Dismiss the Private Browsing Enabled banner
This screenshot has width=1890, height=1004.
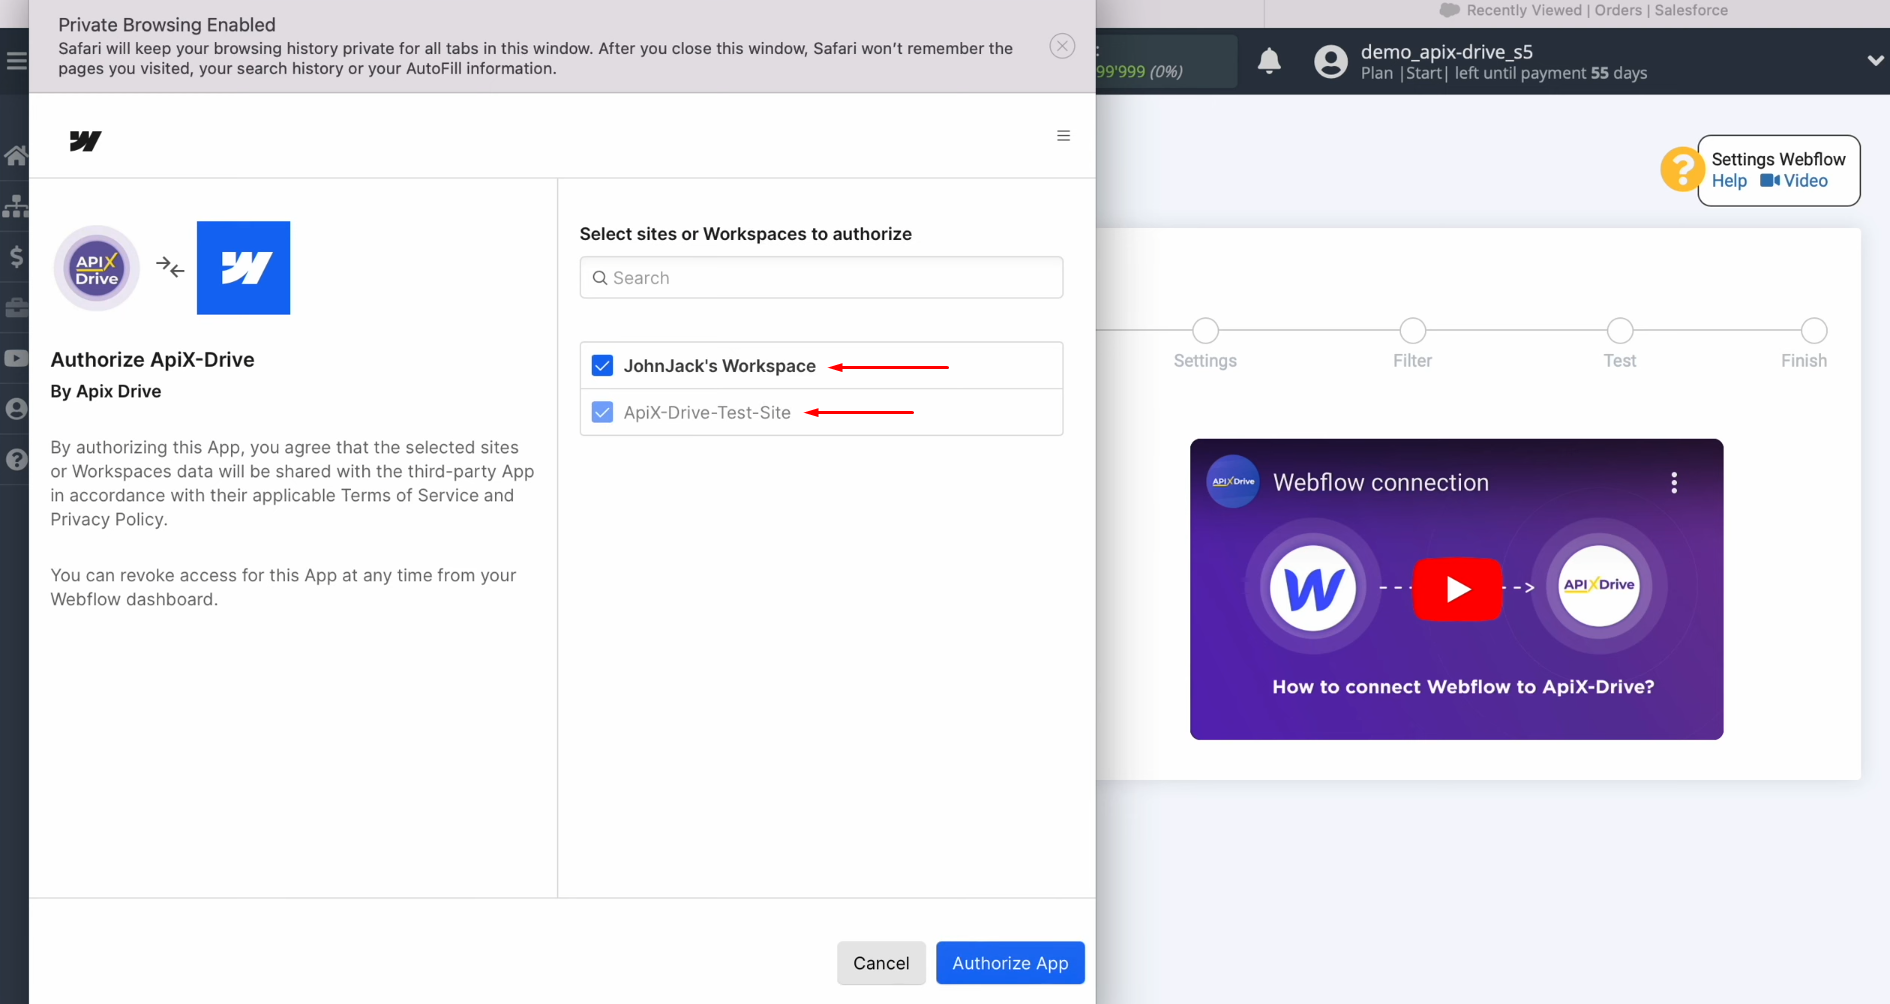(x=1062, y=46)
